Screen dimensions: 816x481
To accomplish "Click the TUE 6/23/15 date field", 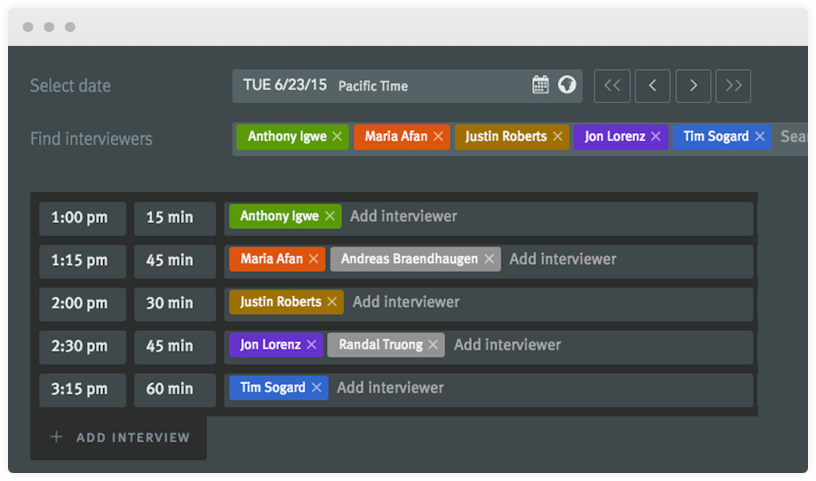I will coord(380,86).
